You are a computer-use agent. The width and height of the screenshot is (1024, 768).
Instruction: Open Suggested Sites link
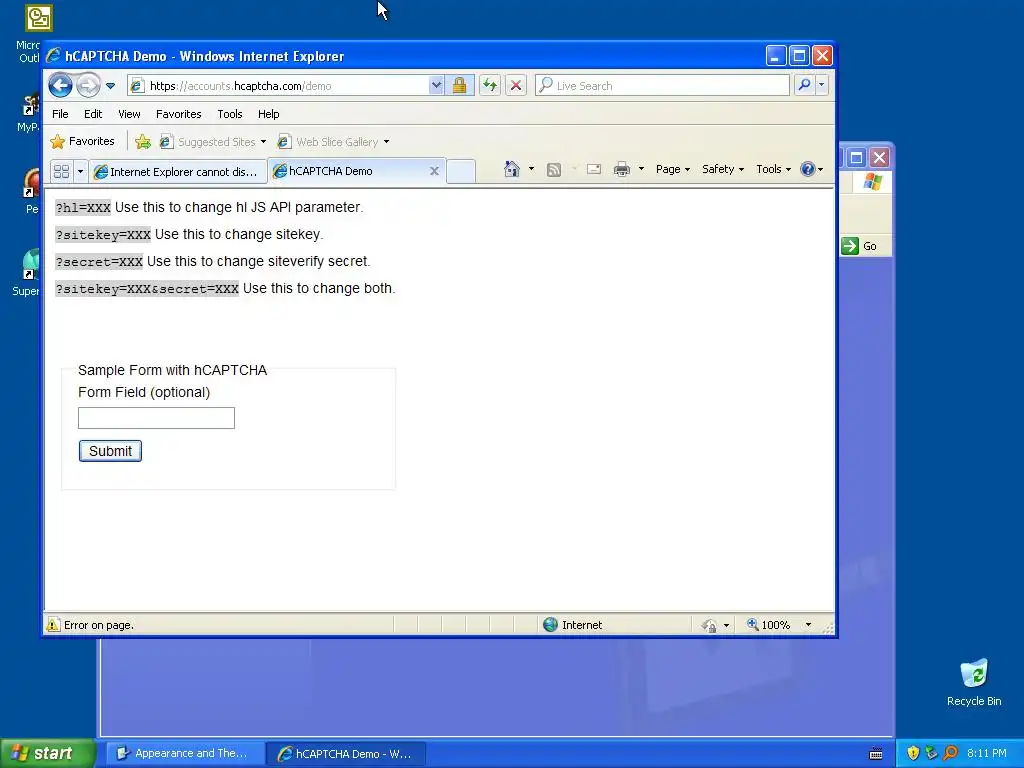(x=213, y=142)
